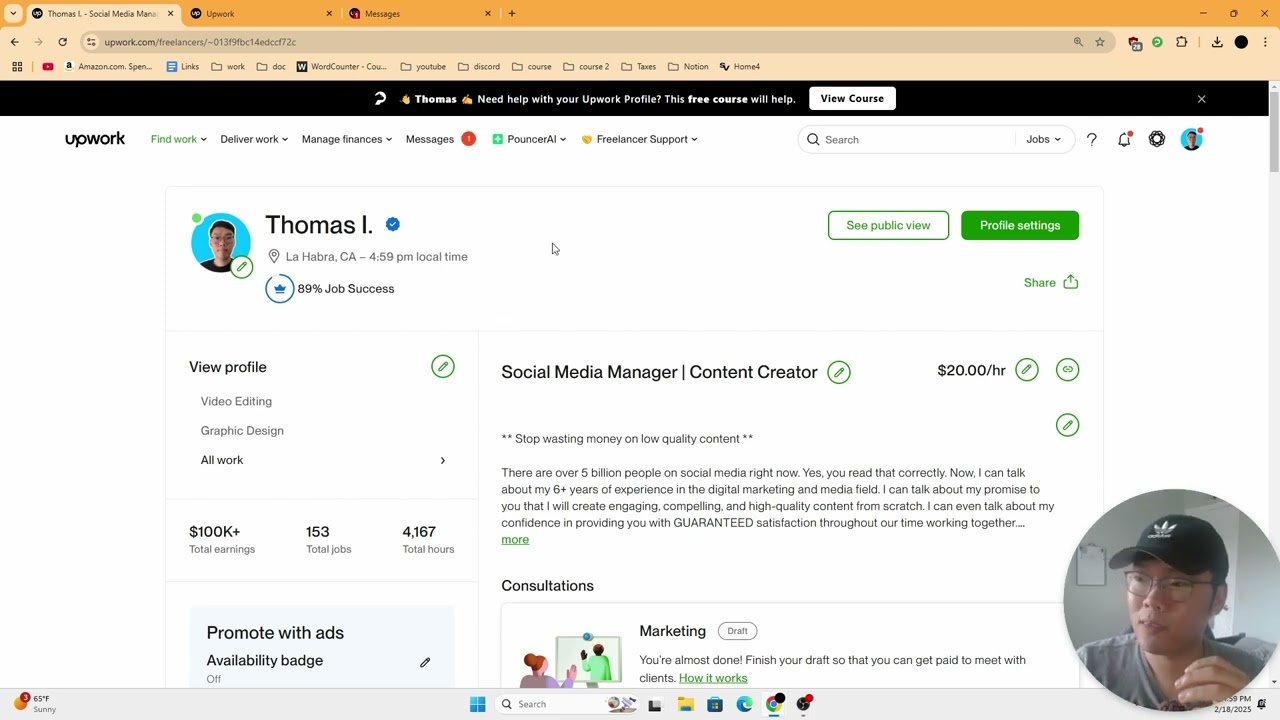Go back in the browser
The image size is (1280, 720).
coord(15,42)
